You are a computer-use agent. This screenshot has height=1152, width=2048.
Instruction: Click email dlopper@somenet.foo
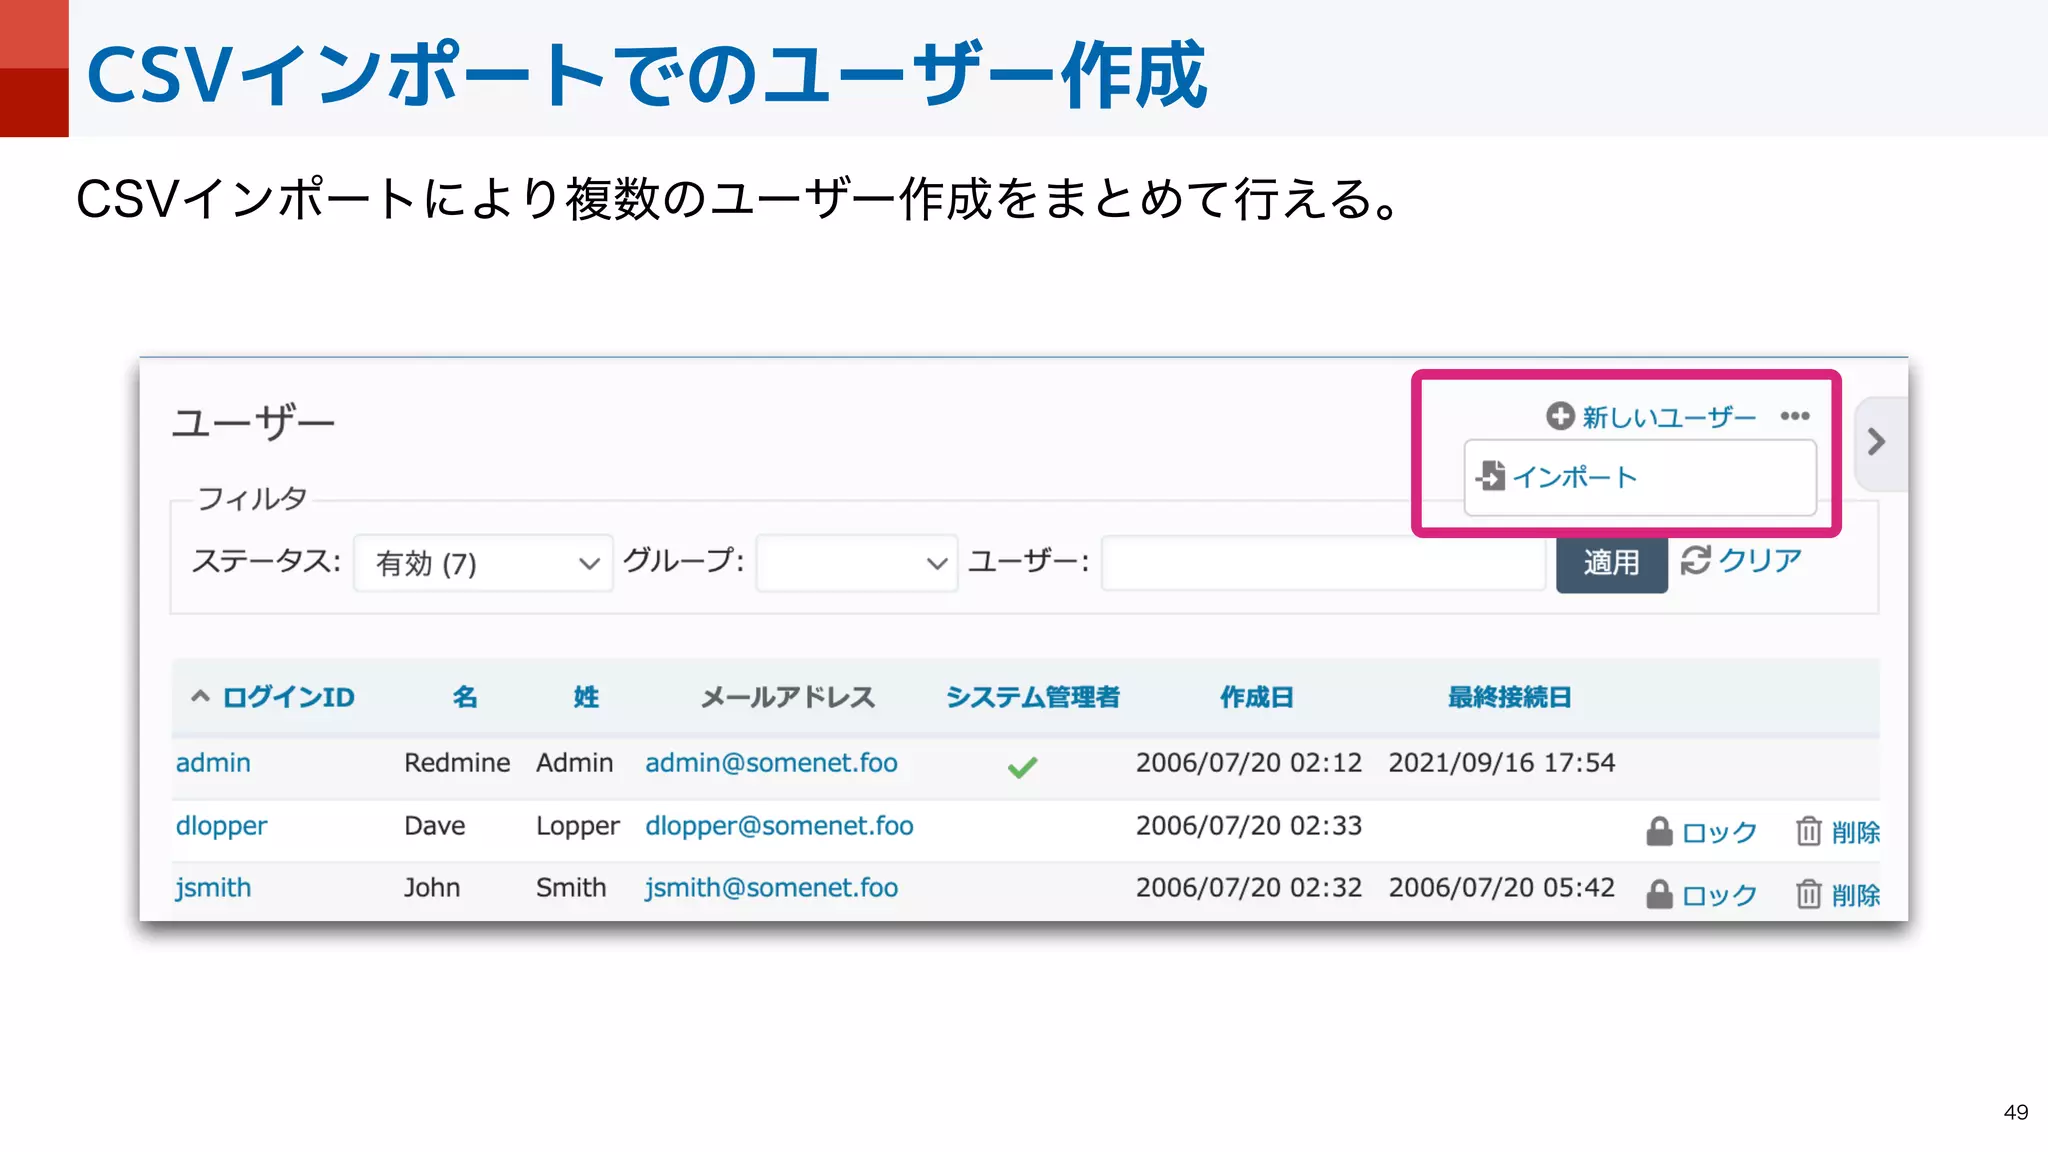pyautogui.click(x=779, y=826)
